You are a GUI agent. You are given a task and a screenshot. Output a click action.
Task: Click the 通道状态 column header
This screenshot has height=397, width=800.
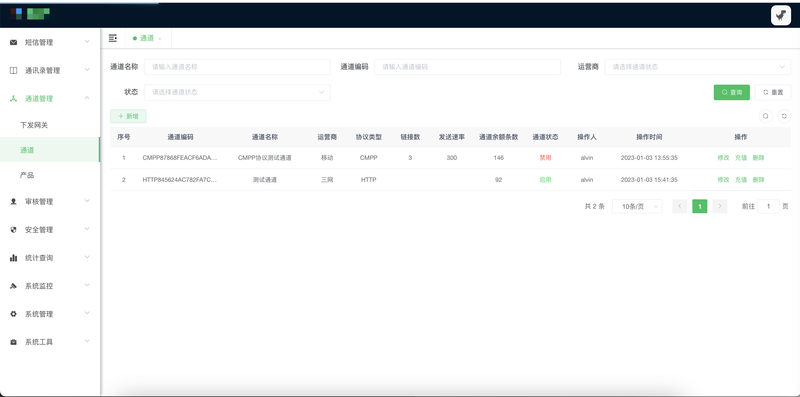click(x=545, y=137)
